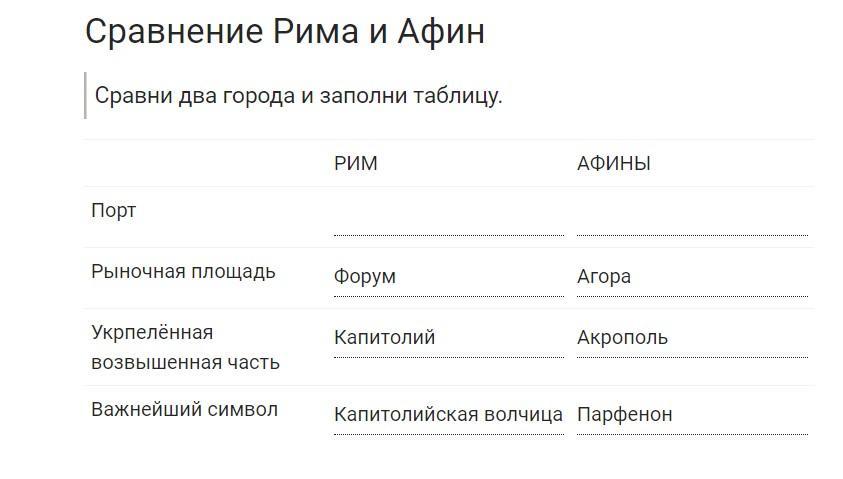The height and width of the screenshot is (479, 843).
Task: Click the word Сравнение in the heading
Action: point(175,32)
